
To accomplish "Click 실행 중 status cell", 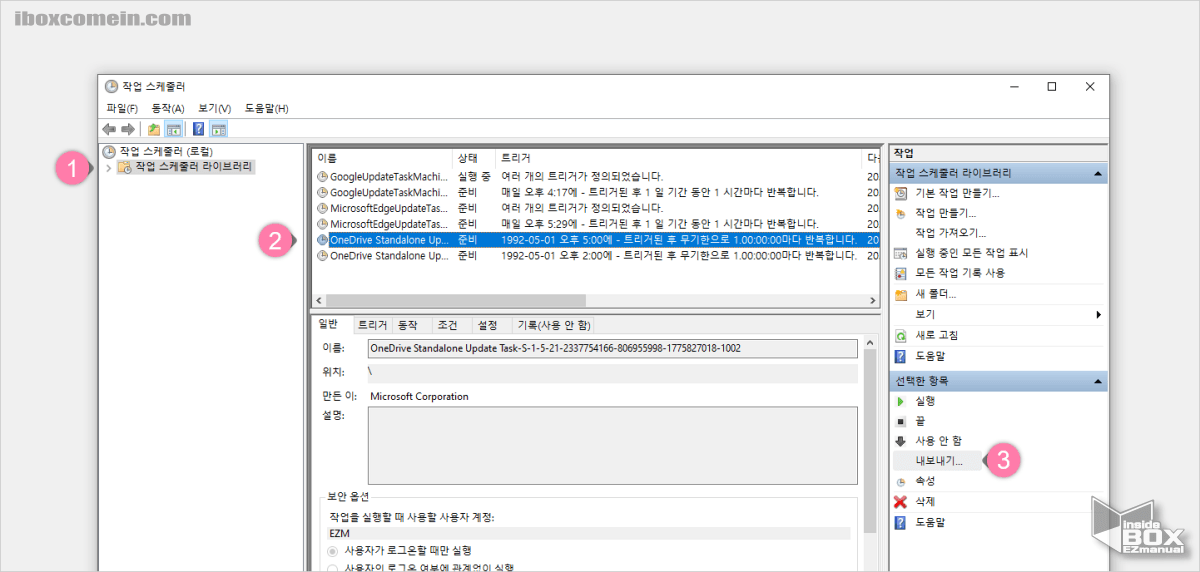I will coord(474,176).
